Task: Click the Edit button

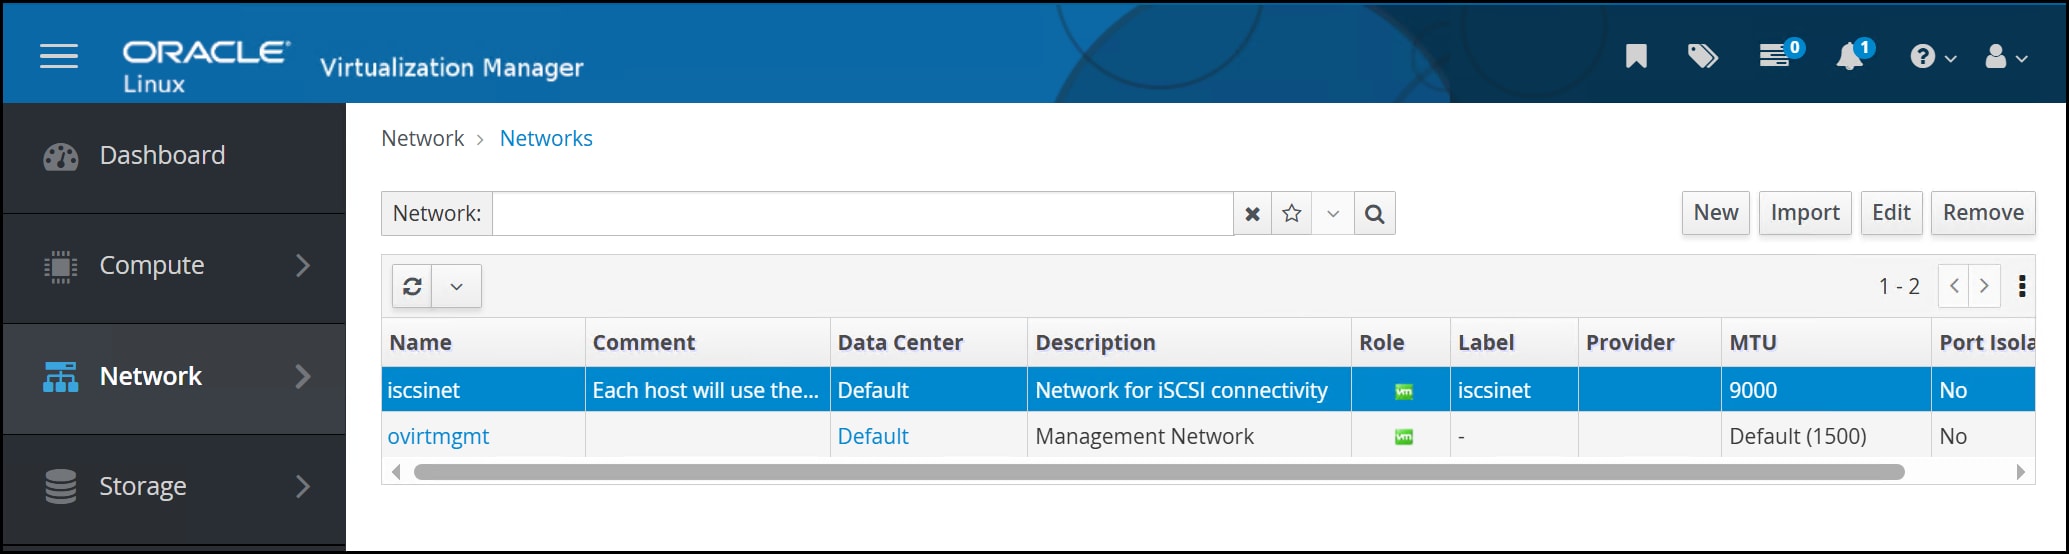Action: click(1891, 213)
